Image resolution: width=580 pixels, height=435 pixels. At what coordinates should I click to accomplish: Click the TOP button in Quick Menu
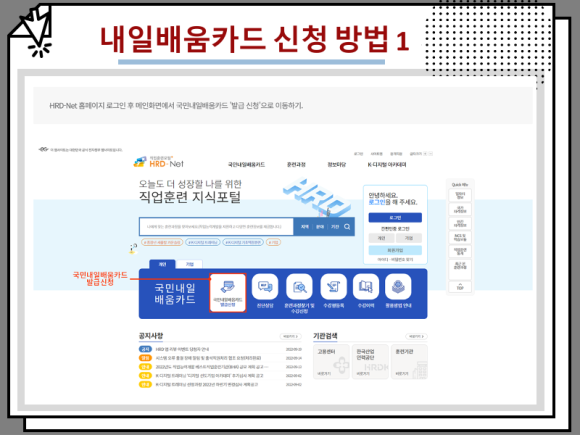point(460,287)
